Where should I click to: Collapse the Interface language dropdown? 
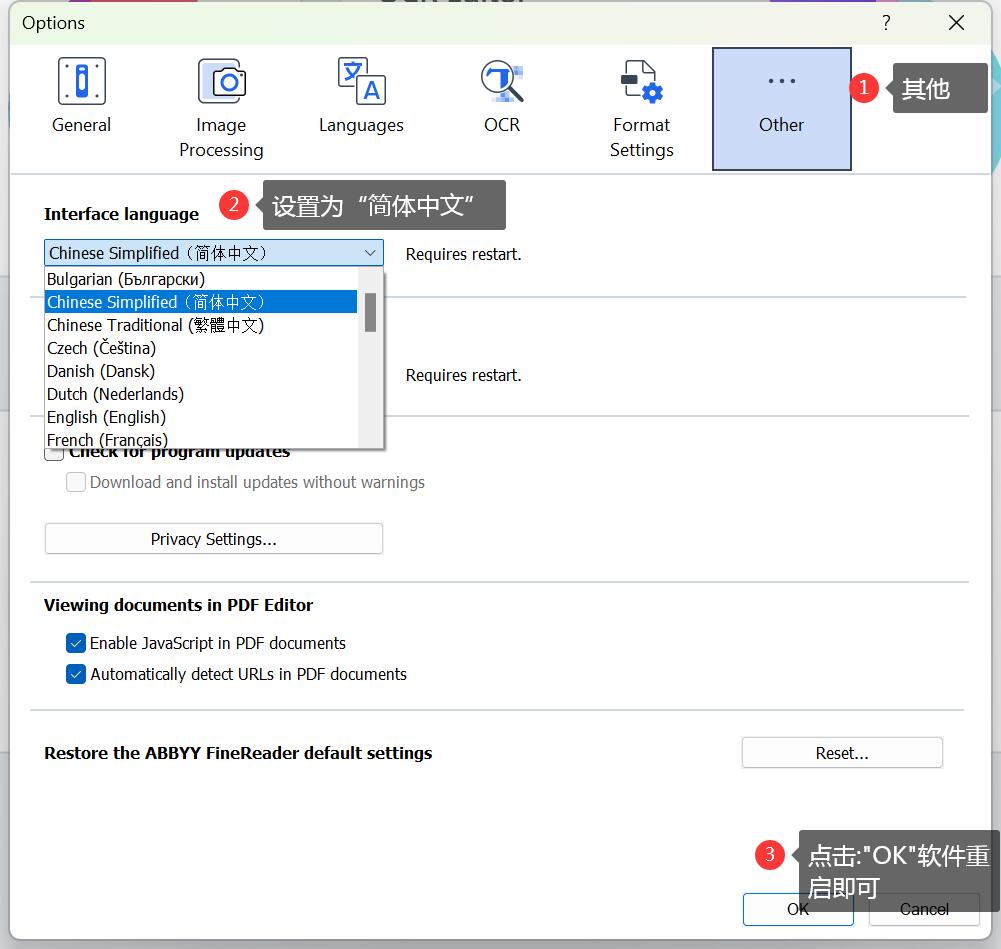click(x=369, y=253)
